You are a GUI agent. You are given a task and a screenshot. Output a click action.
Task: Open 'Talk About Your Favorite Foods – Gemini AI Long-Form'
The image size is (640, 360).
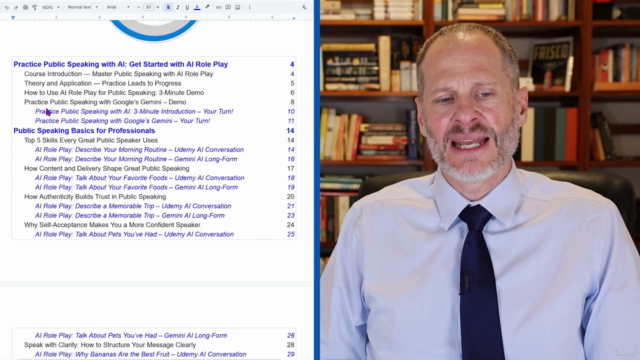[136, 187]
